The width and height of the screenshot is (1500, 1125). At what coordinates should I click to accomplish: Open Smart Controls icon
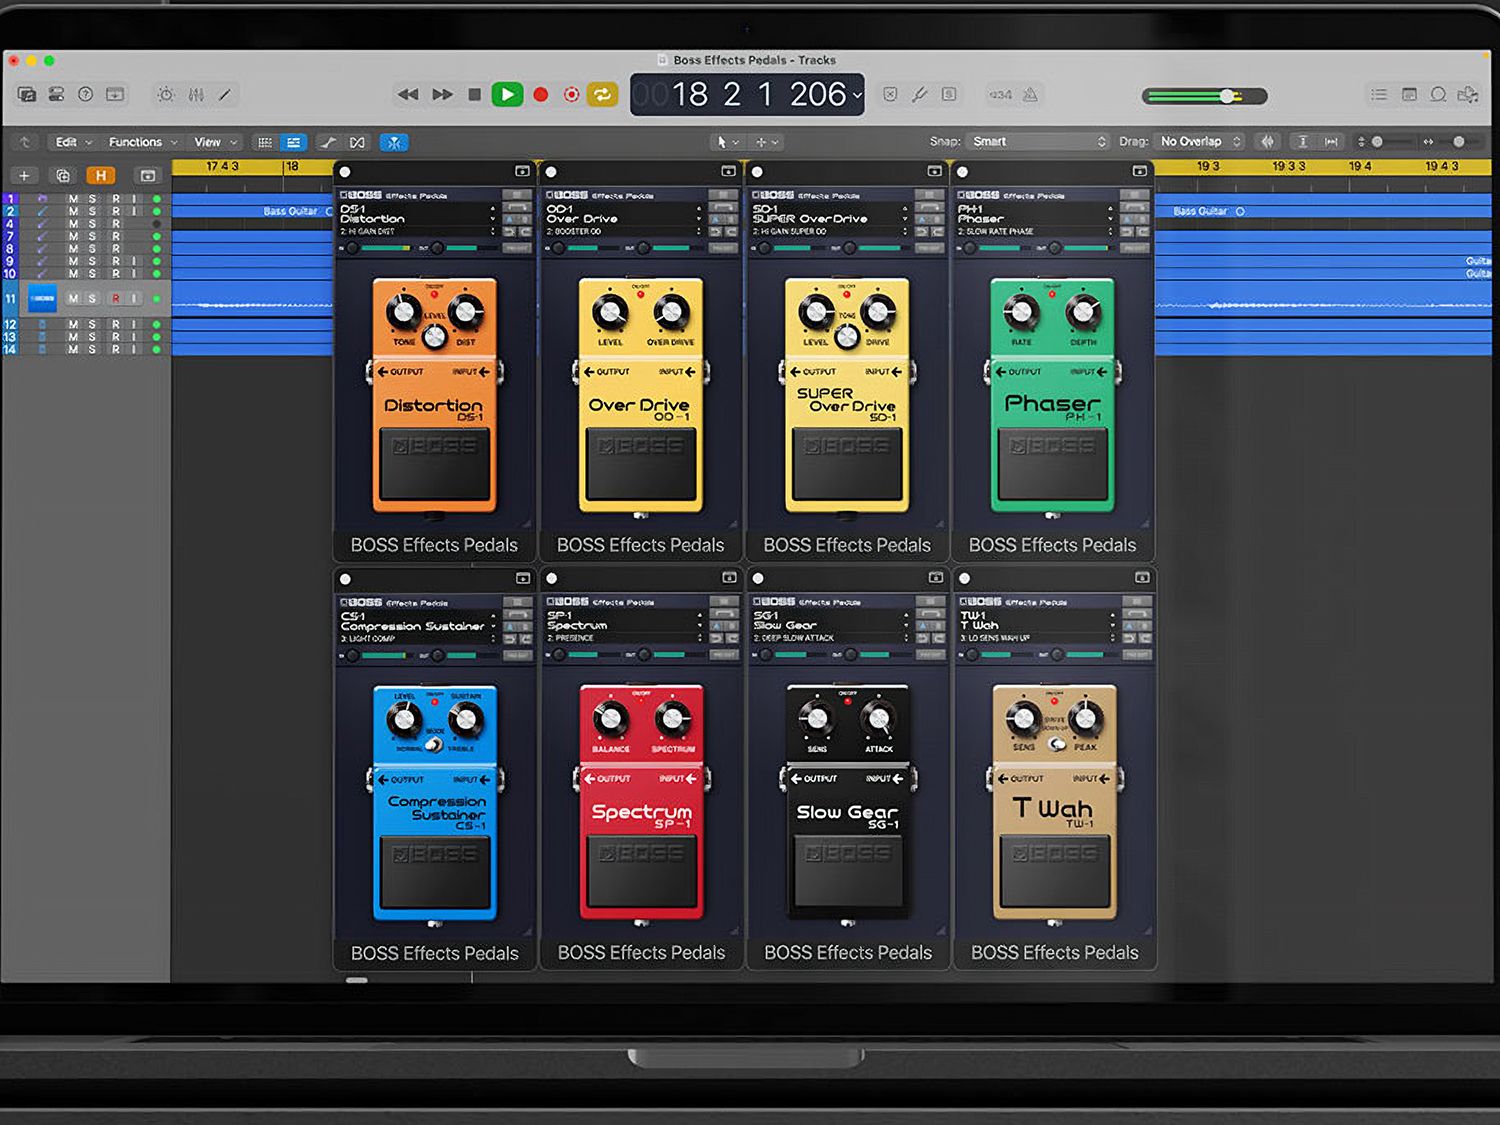click(x=166, y=94)
